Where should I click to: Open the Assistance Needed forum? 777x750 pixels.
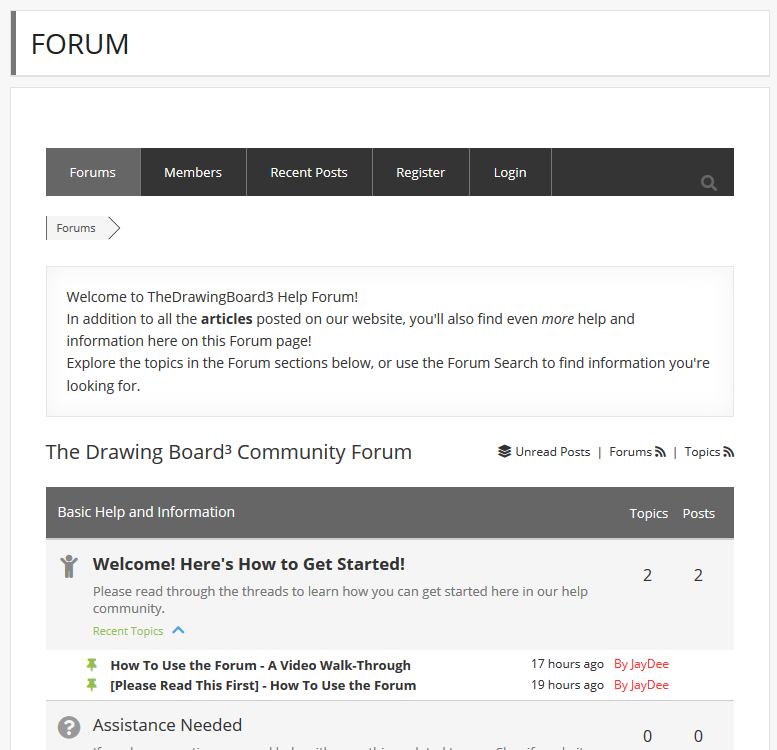pyautogui.click(x=167, y=725)
